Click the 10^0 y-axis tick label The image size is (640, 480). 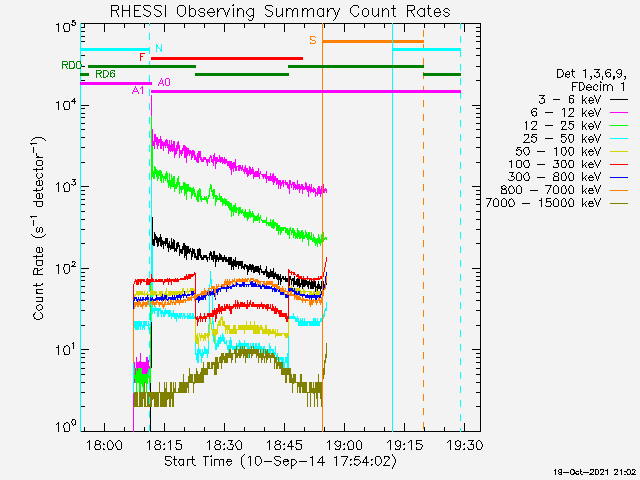[x=66, y=428]
